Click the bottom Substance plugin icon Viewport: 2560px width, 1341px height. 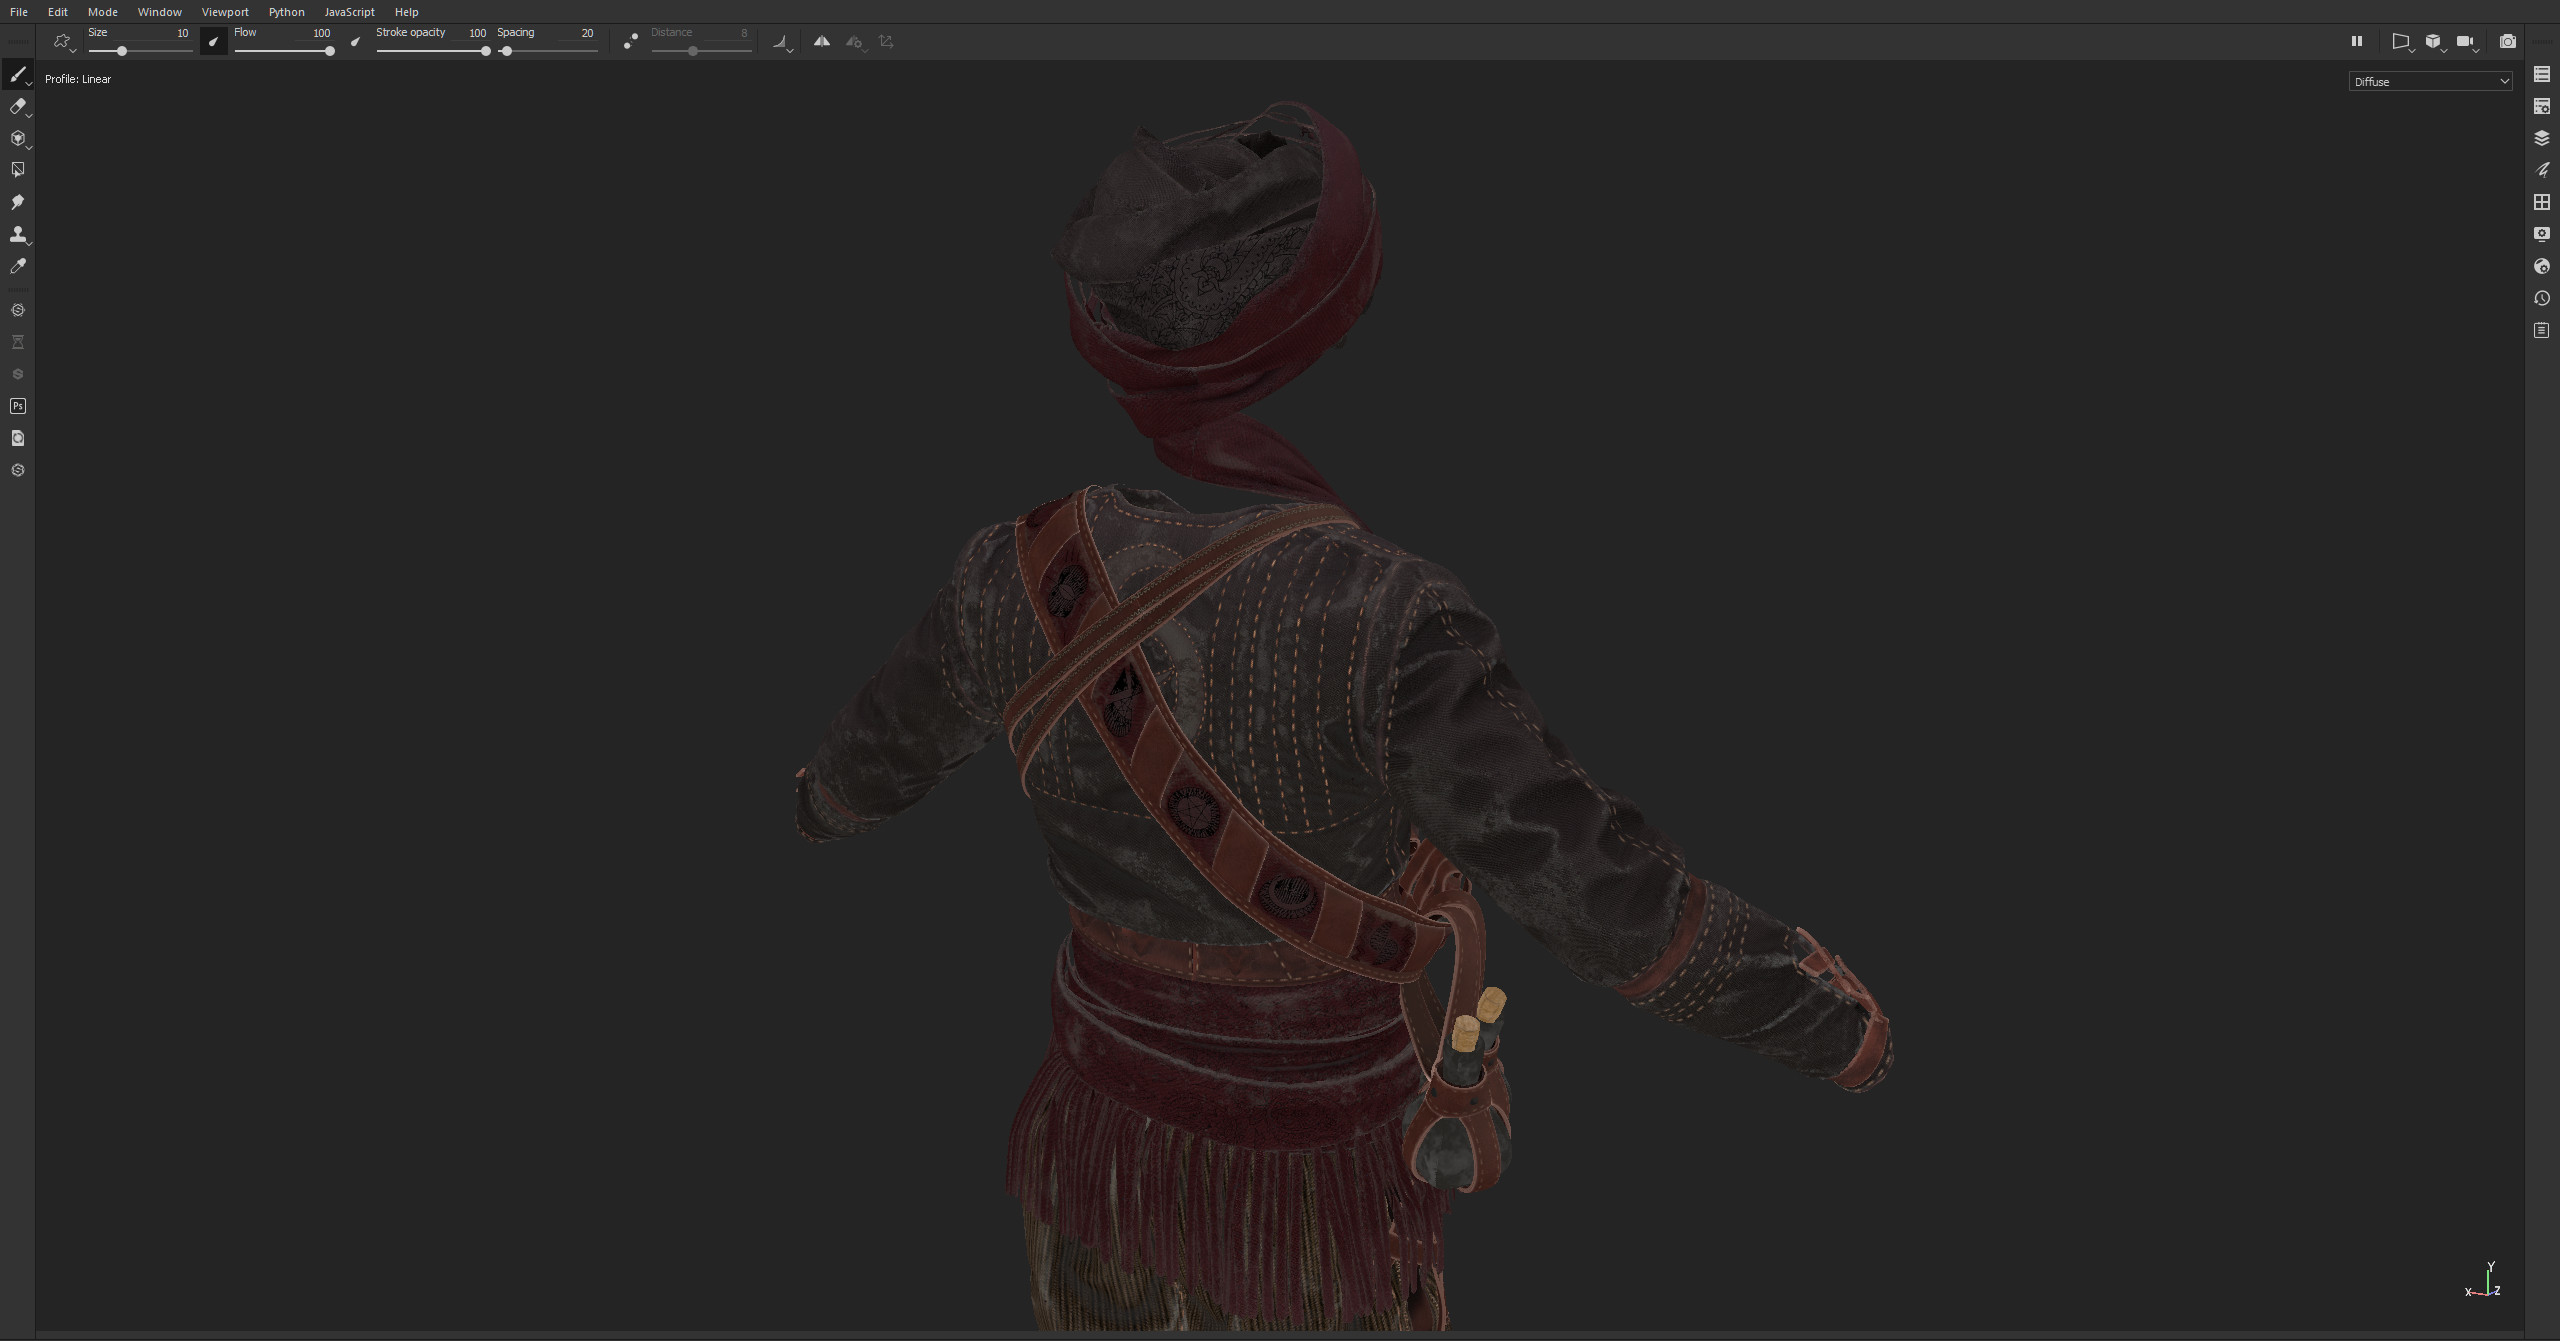click(x=17, y=471)
